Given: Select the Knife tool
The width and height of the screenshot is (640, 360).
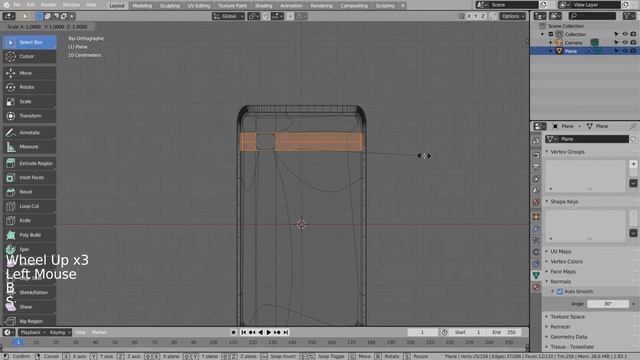Looking at the screenshot, I should (x=29, y=220).
